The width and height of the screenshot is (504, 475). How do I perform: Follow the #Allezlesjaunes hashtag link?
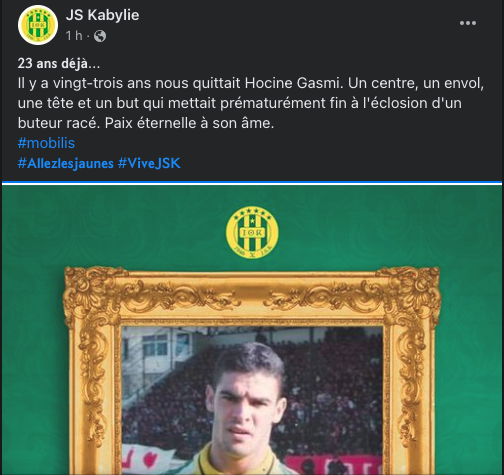coord(66,163)
